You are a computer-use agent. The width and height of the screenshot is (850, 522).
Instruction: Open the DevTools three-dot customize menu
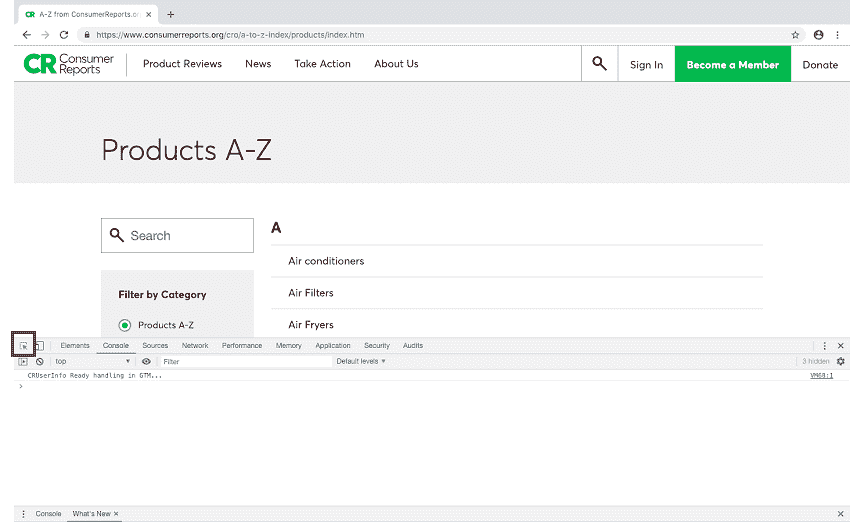[824, 346]
